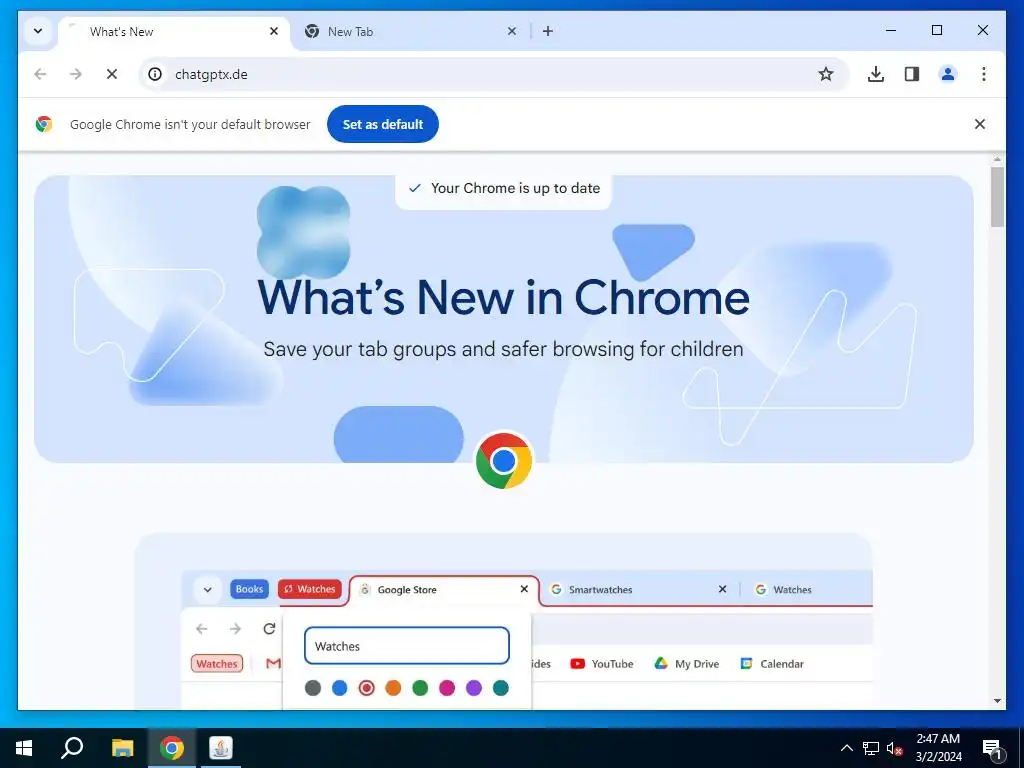The width and height of the screenshot is (1024, 768).
Task: Toggle the Chrome side panel
Action: pyautogui.click(x=912, y=74)
